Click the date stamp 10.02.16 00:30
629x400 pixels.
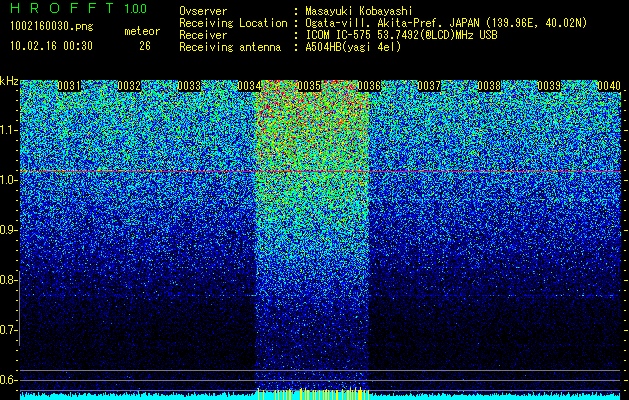coord(51,46)
